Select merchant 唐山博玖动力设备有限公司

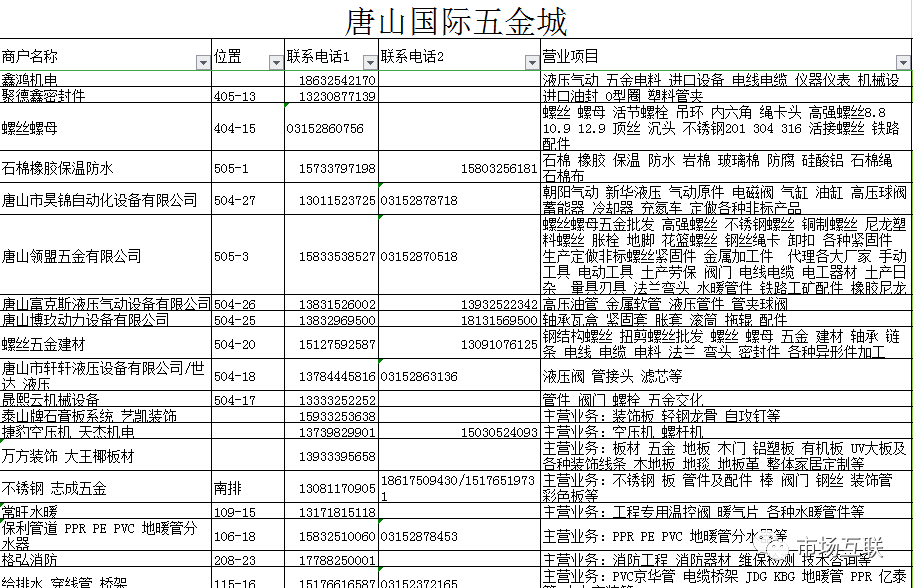coord(105,320)
